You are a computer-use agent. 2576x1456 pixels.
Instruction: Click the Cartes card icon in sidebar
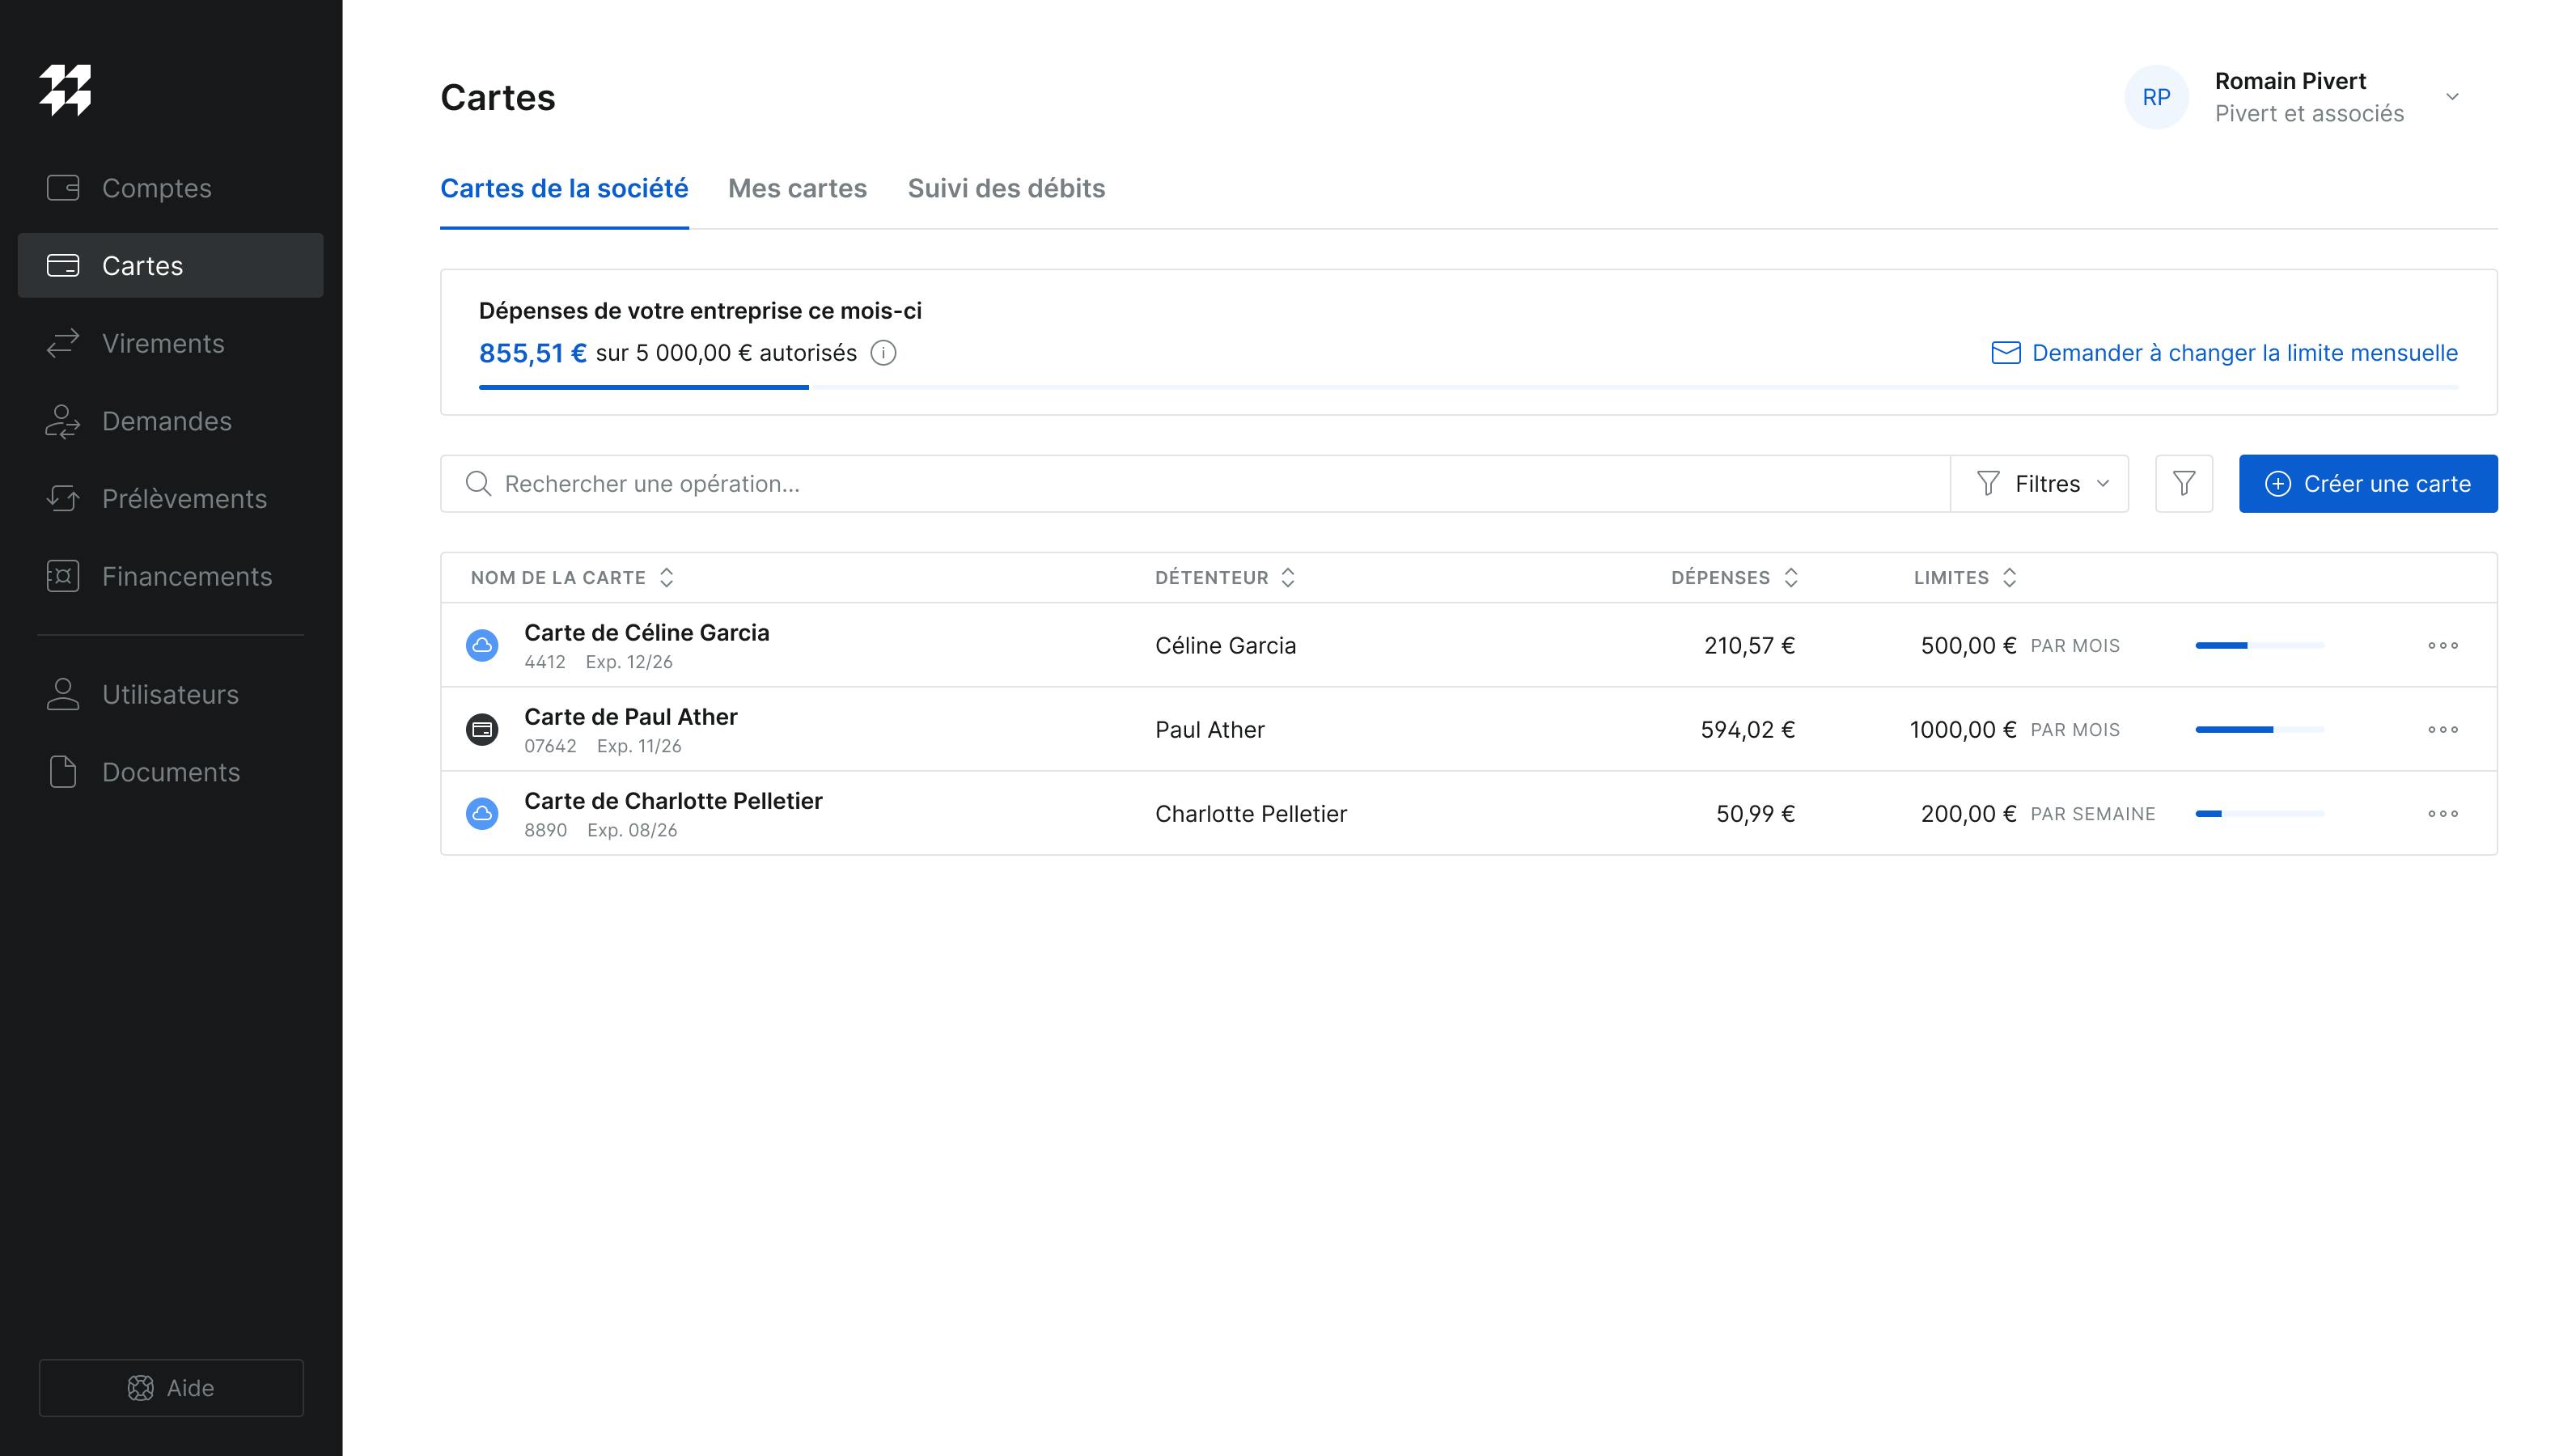(63, 266)
